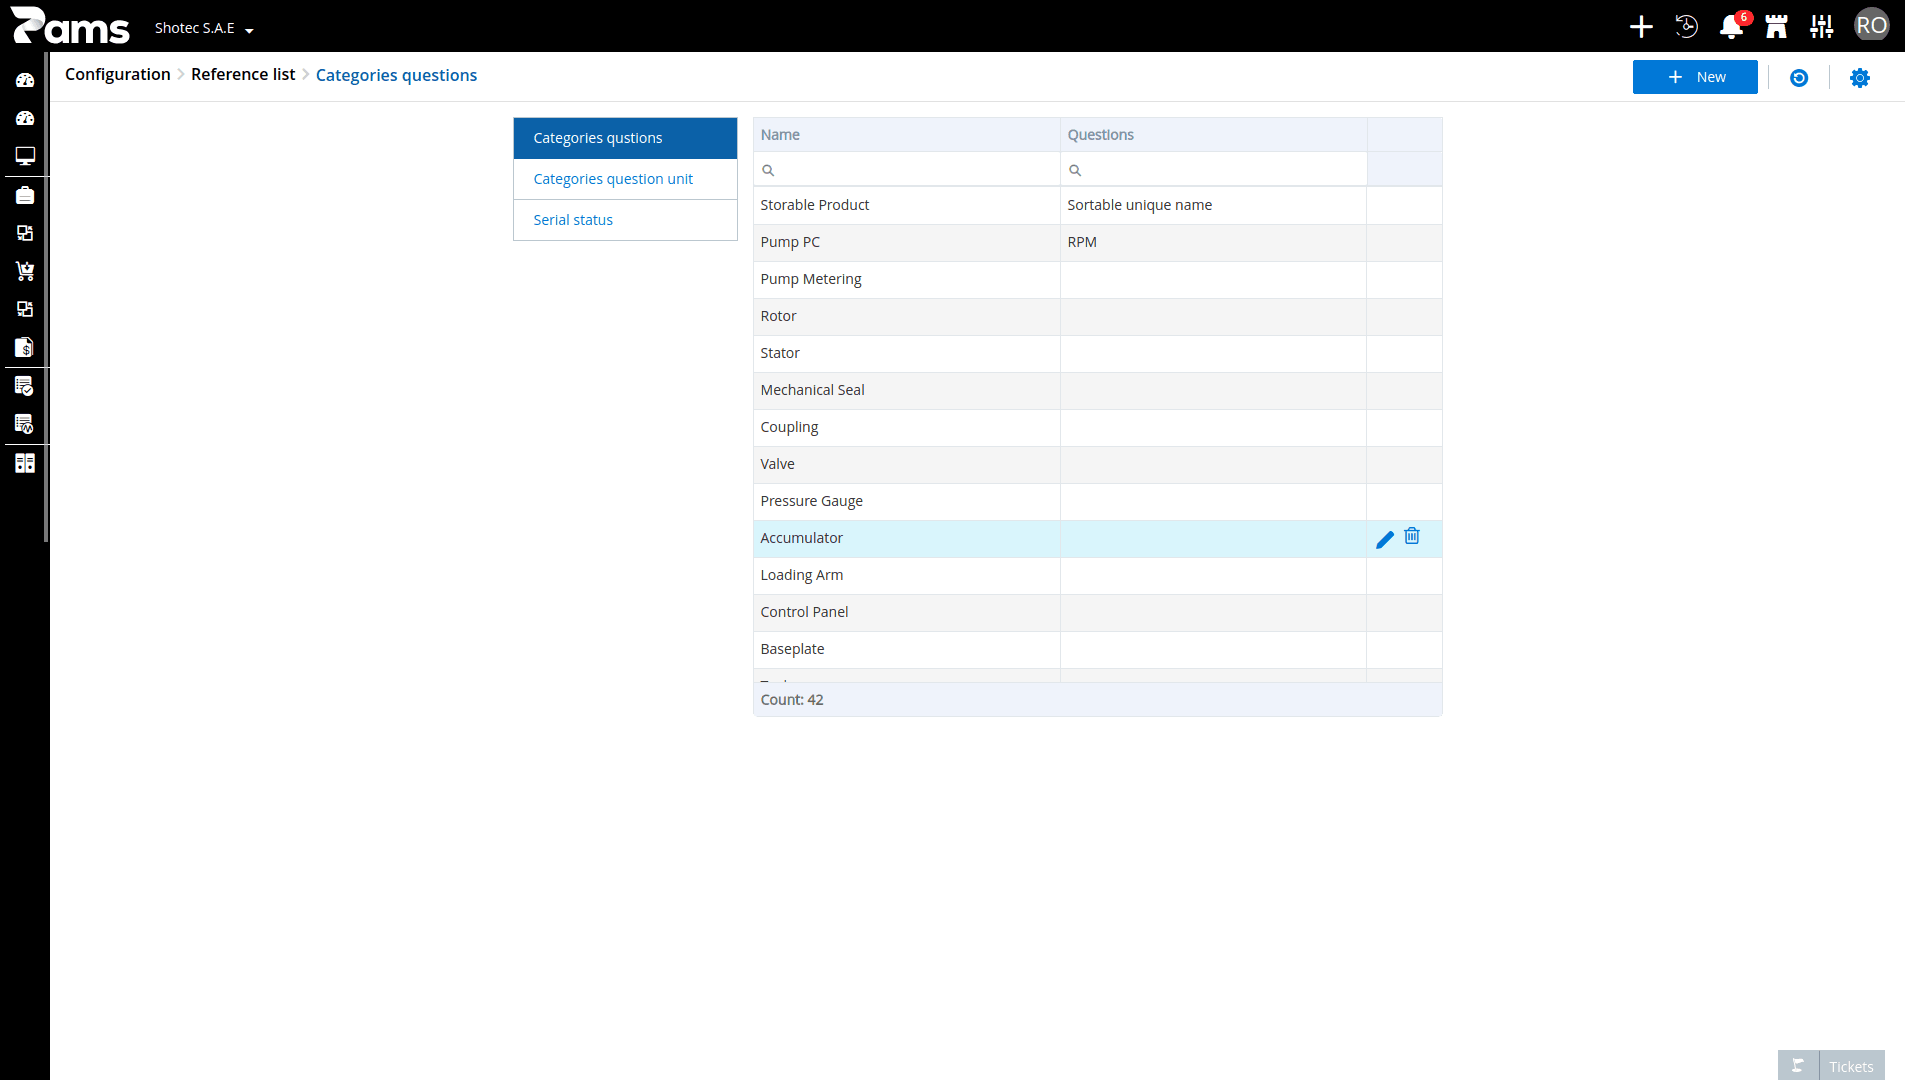
Task: Edit the Accumulator row with pencil icon
Action: tap(1385, 540)
